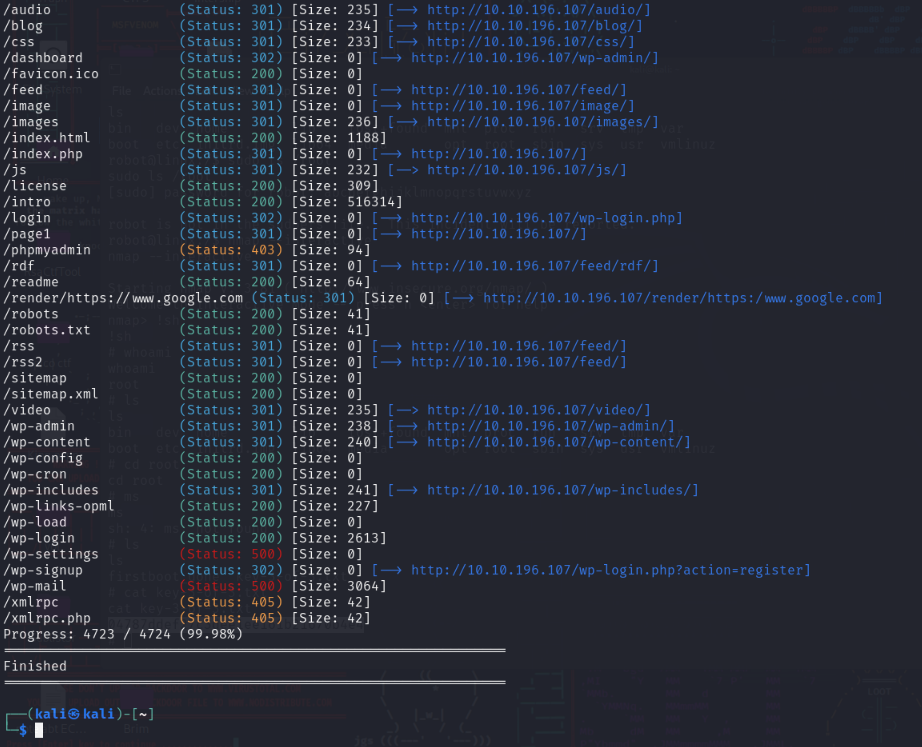Click the /sitemap.xml path text
The height and width of the screenshot is (747, 922).
tap(51, 394)
